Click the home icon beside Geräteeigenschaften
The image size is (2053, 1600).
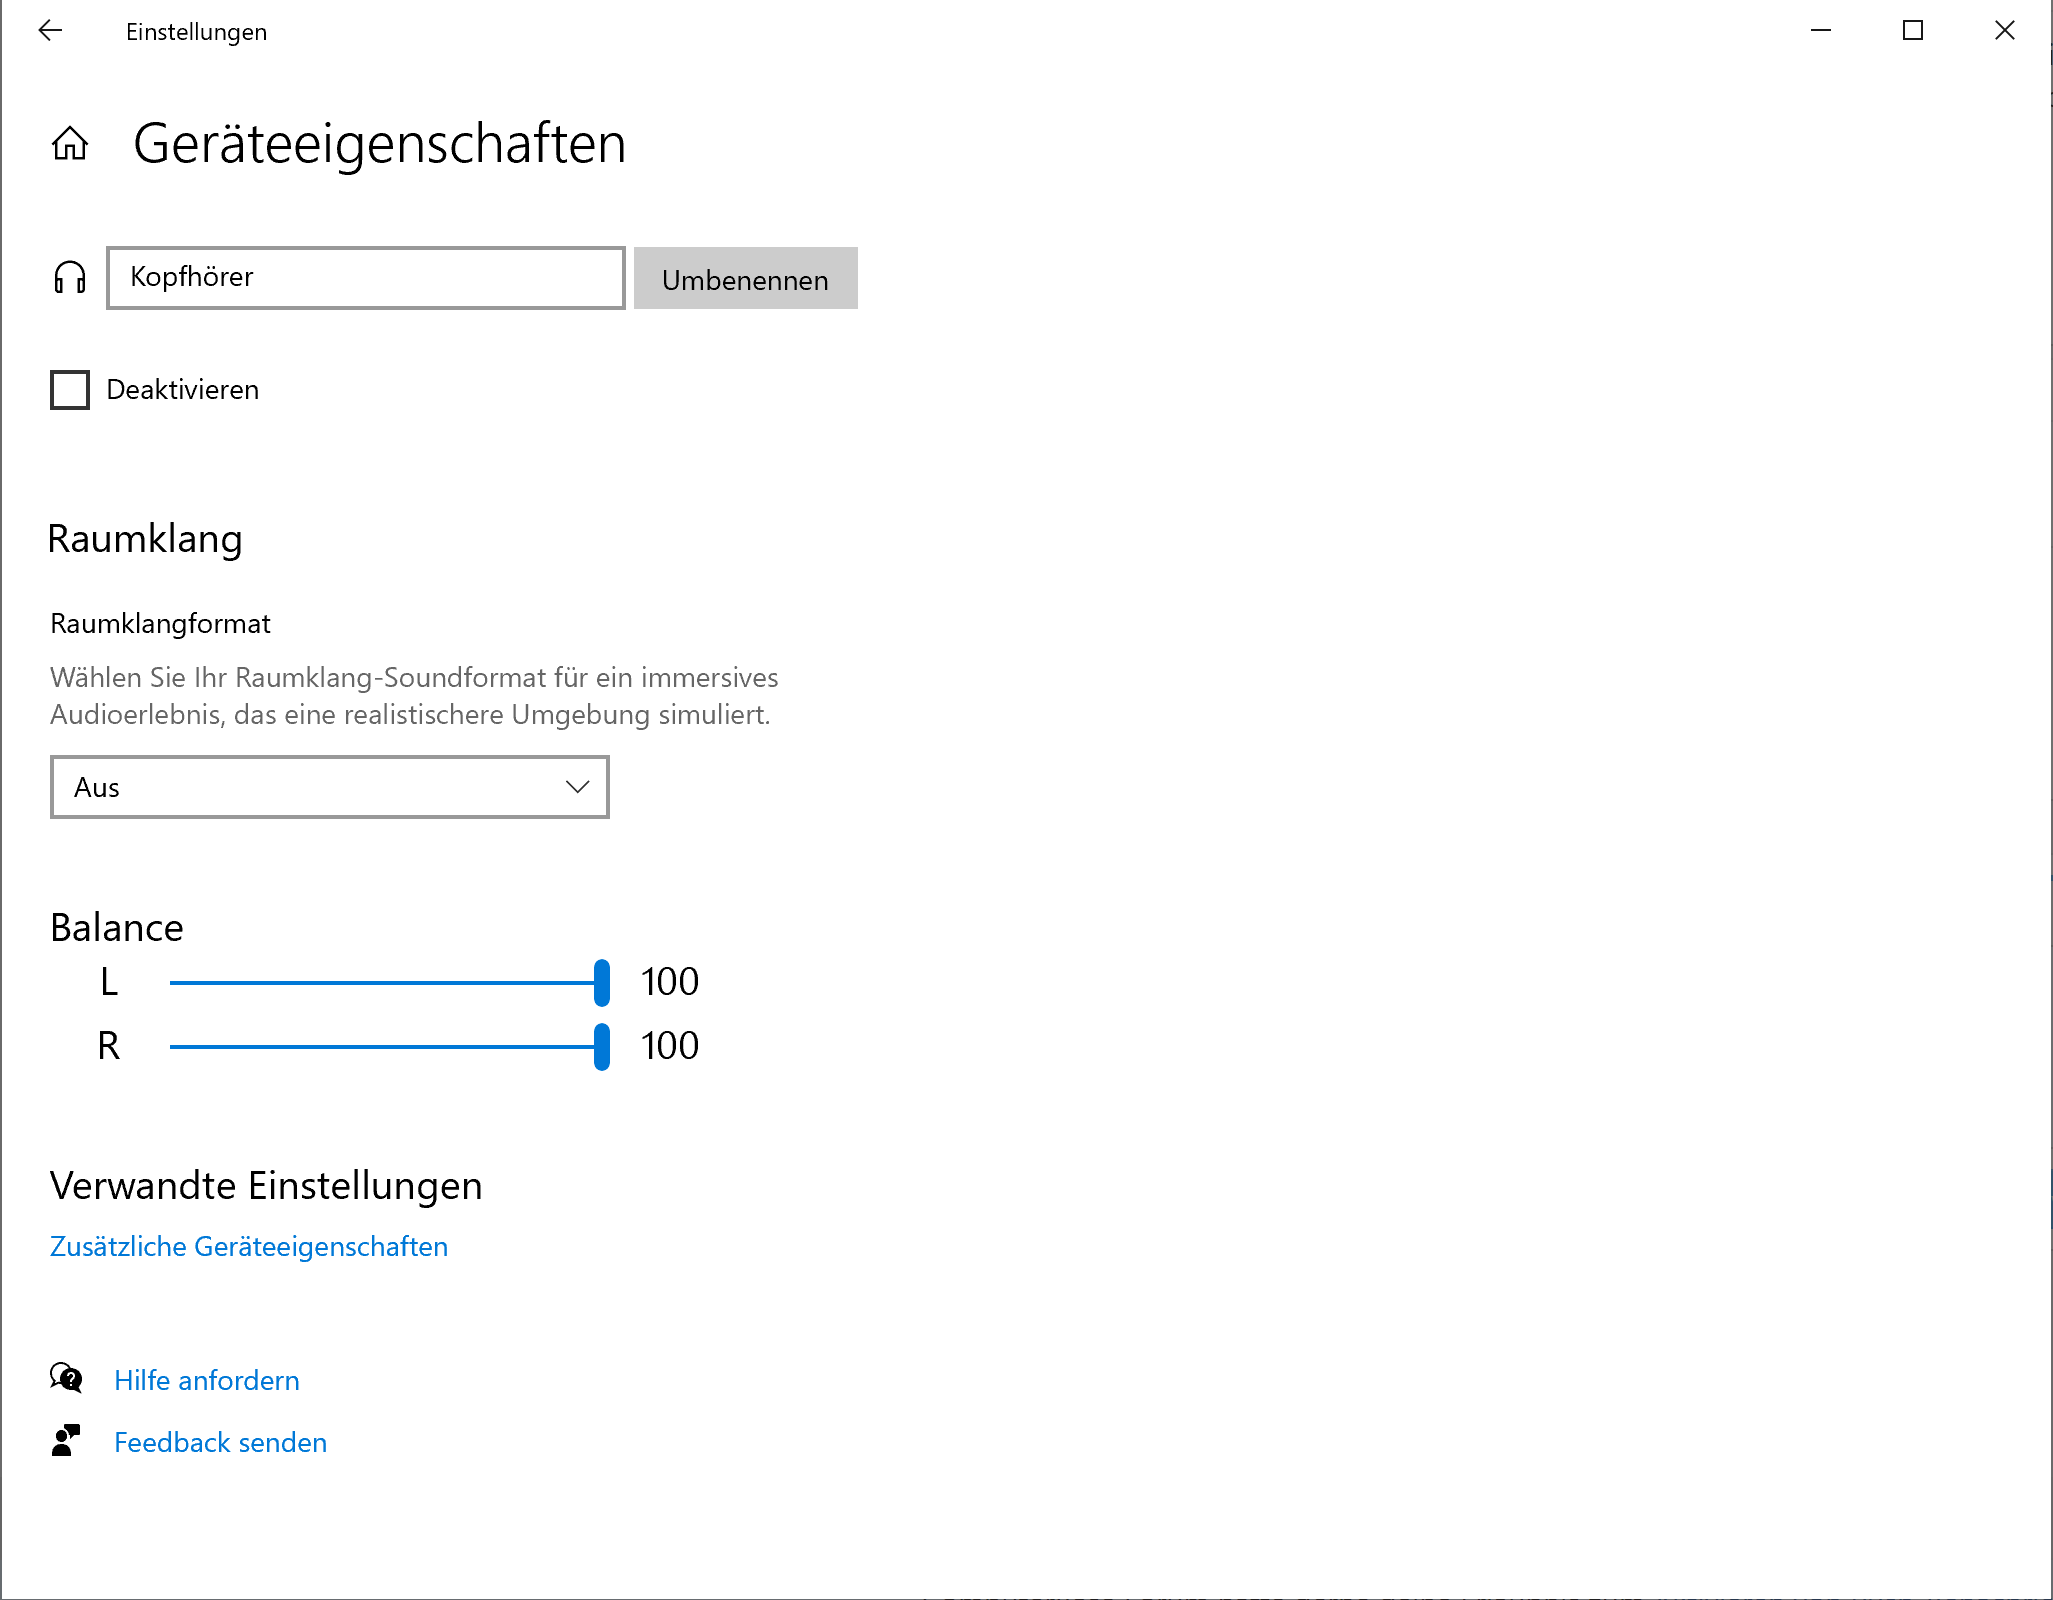(x=70, y=146)
